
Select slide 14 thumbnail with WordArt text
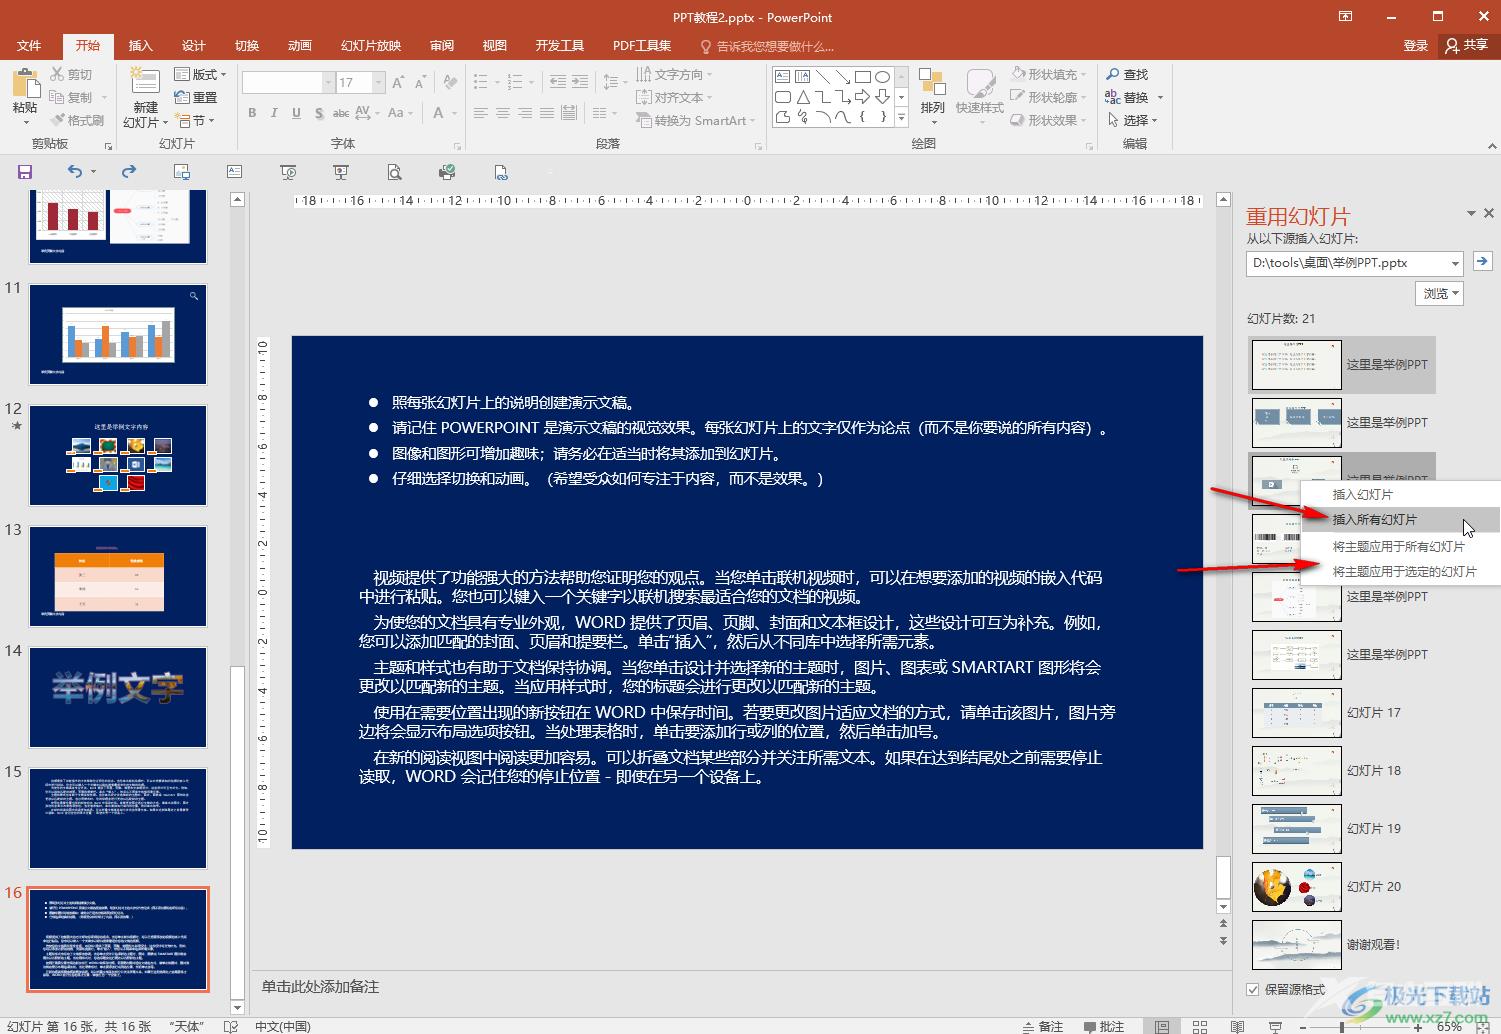pos(118,697)
